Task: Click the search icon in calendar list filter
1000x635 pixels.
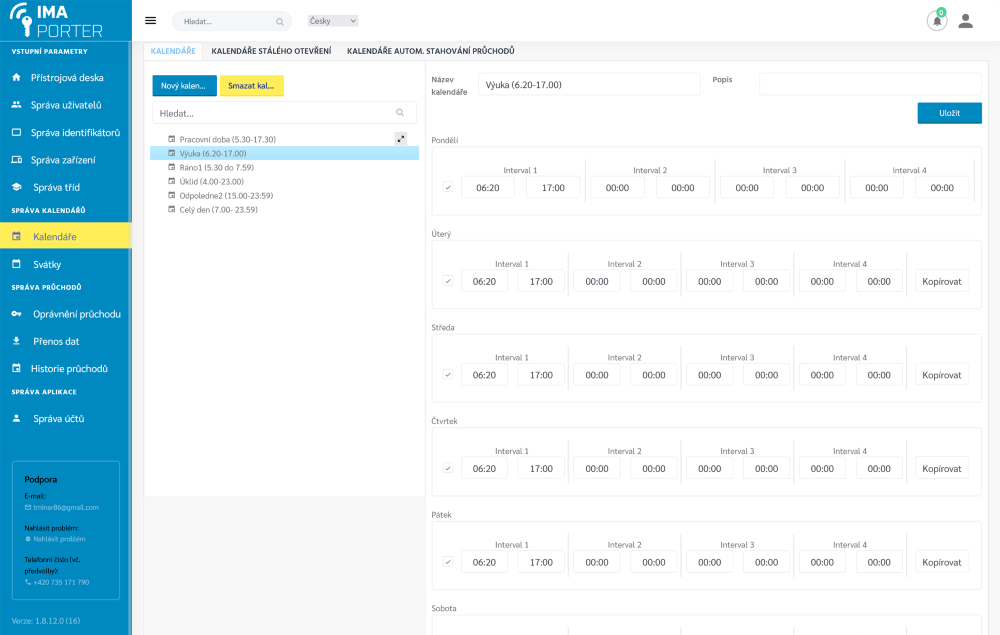Action: pos(400,113)
